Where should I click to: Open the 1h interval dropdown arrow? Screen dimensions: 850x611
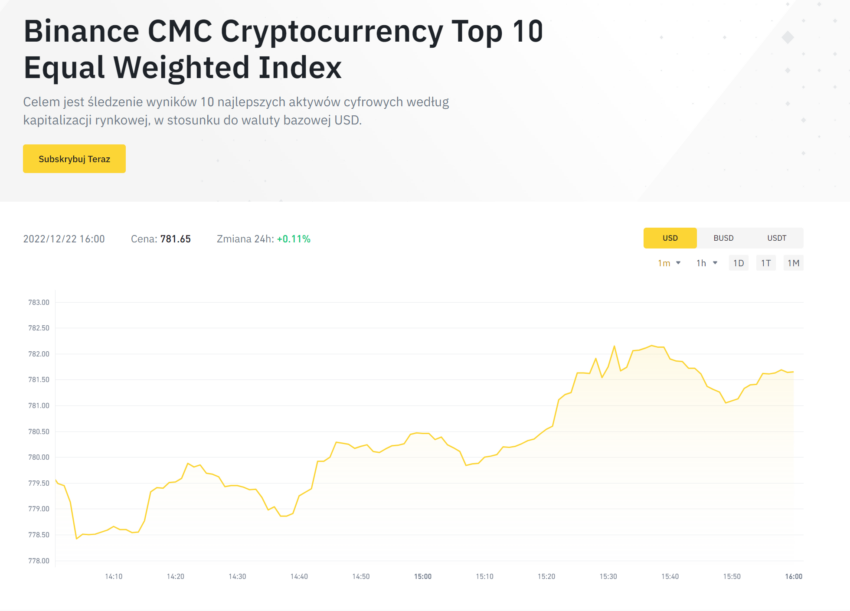point(715,263)
